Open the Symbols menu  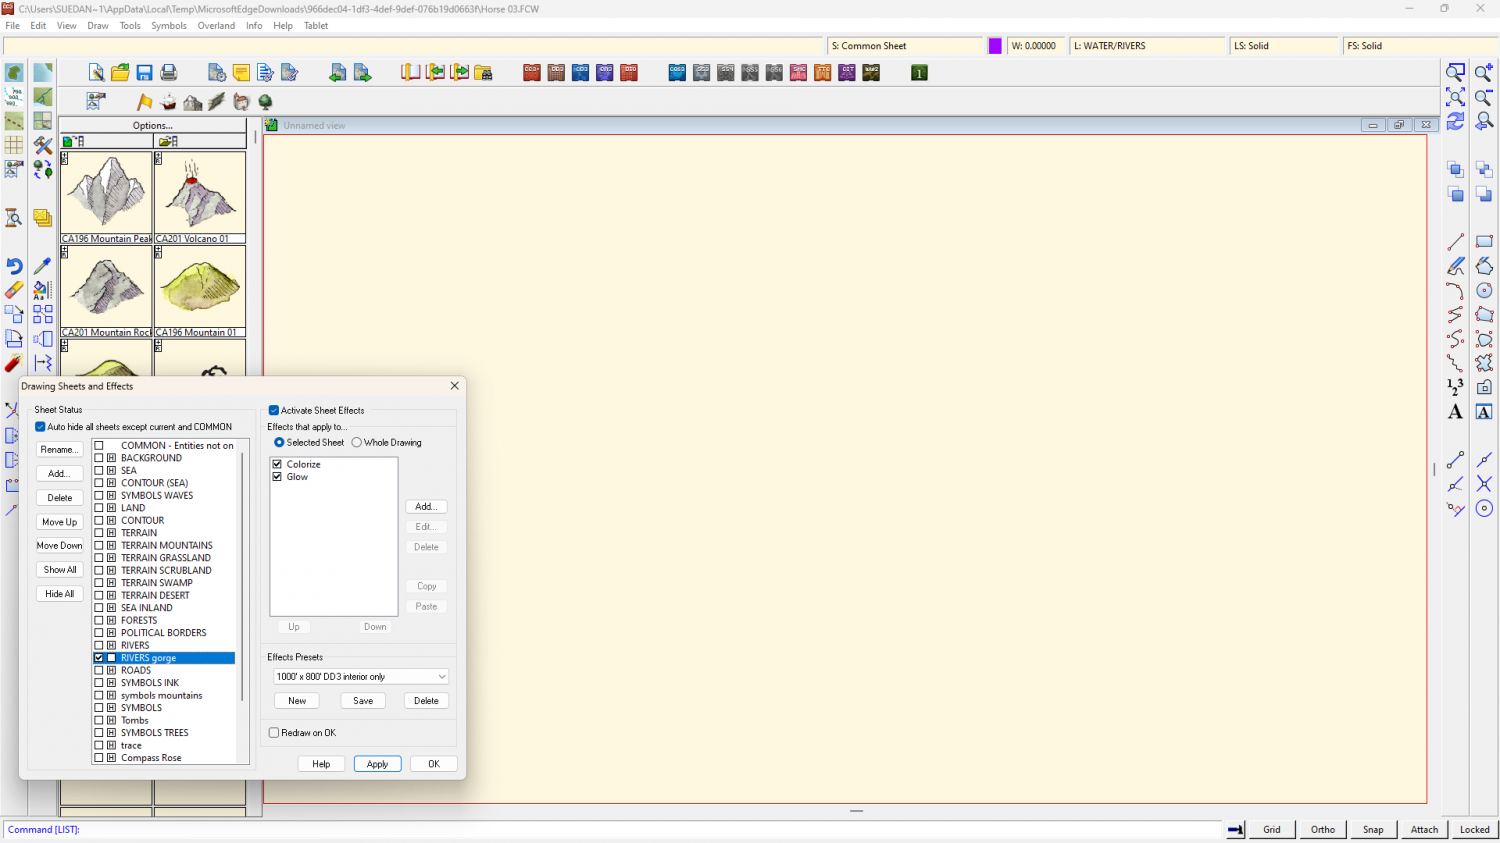pyautogui.click(x=169, y=26)
